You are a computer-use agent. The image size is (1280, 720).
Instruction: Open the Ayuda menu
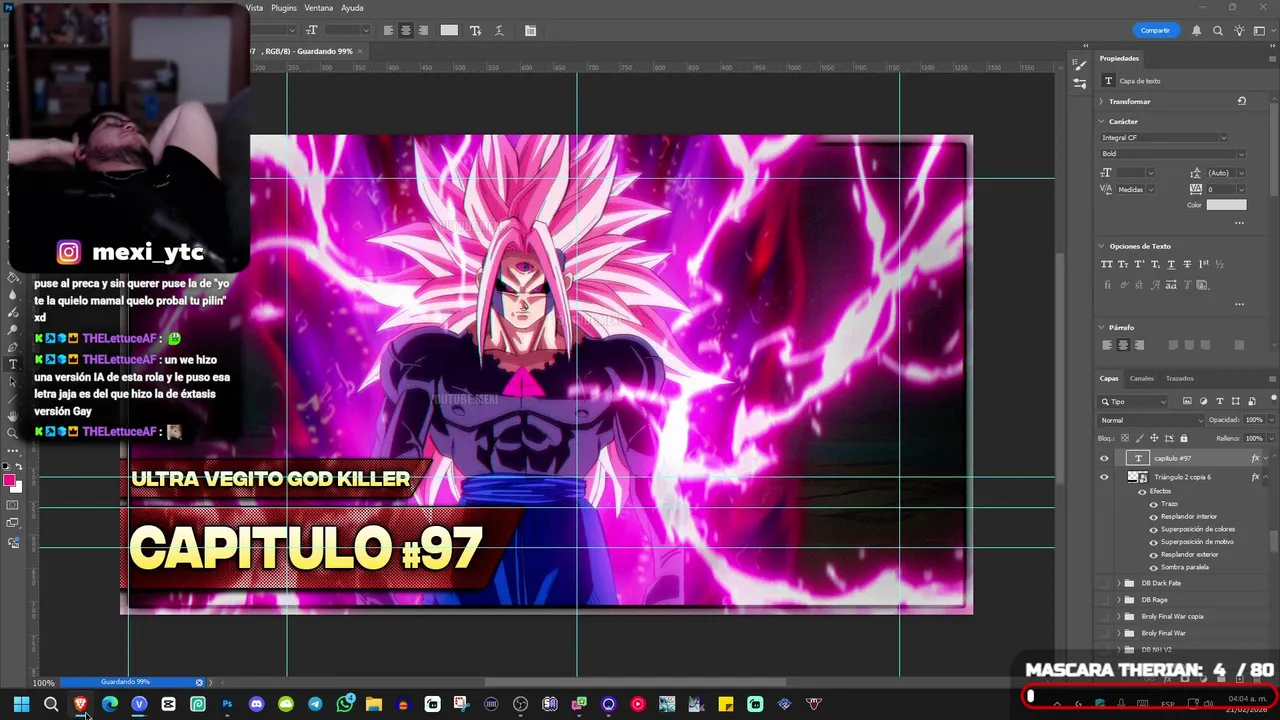pyautogui.click(x=352, y=8)
